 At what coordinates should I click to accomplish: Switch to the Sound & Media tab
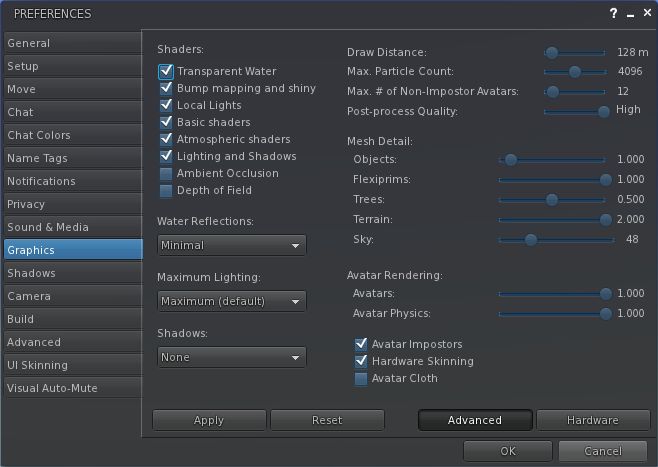click(x=72, y=227)
